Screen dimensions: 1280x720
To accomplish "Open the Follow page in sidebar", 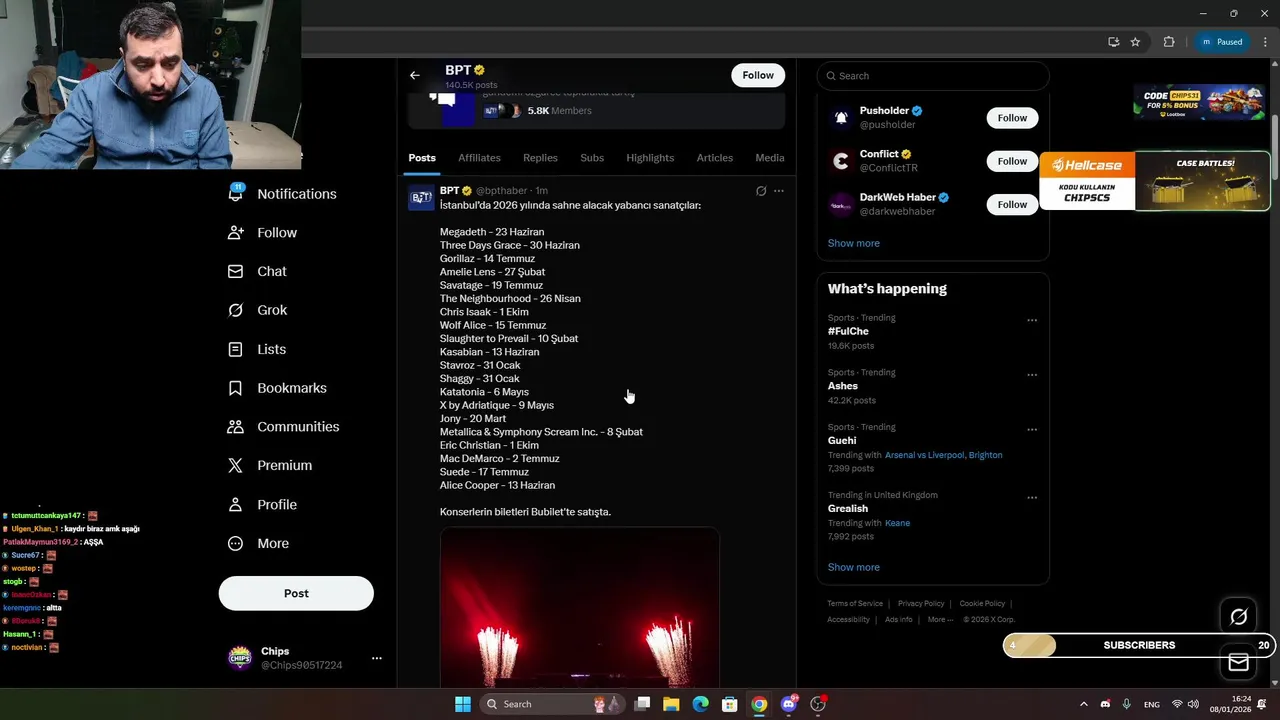I will pyautogui.click(x=262, y=232).
